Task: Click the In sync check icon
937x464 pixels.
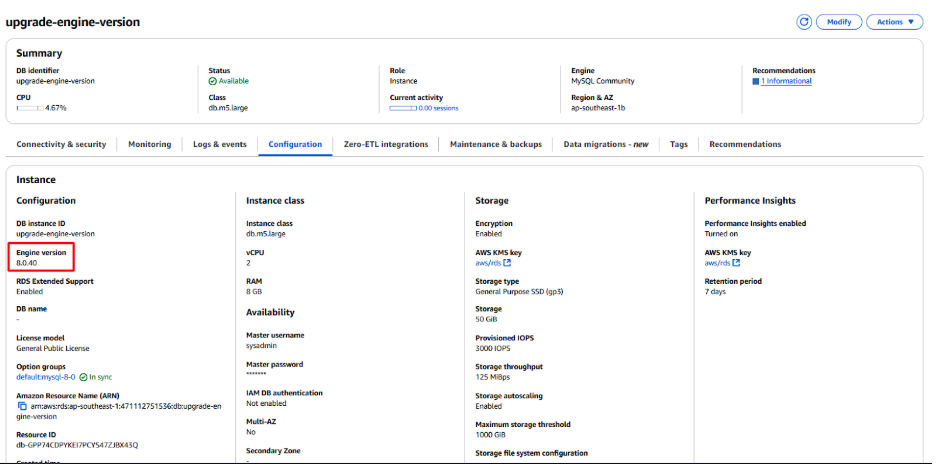Action: [x=84, y=377]
